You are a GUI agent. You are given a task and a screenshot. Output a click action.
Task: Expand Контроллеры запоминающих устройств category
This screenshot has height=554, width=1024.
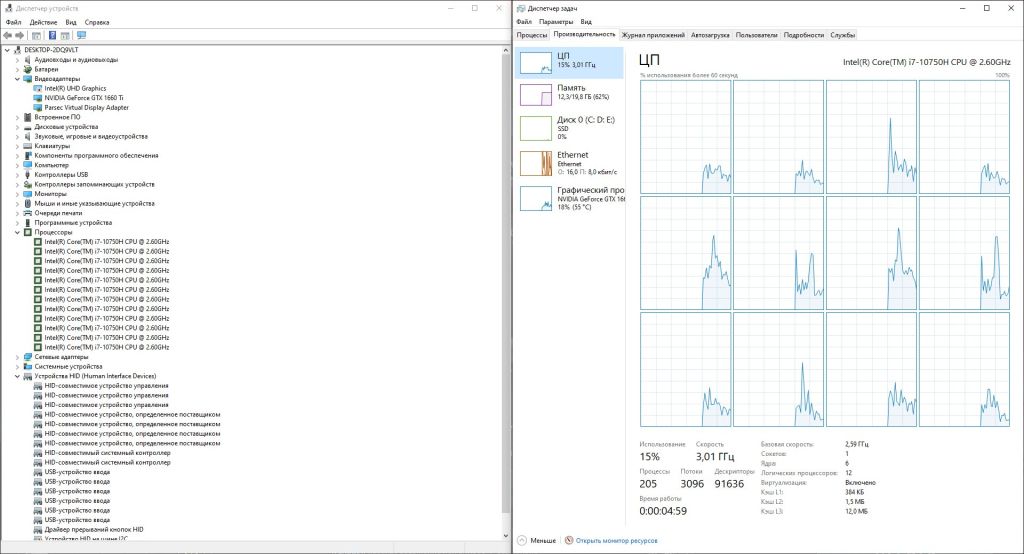coord(18,184)
